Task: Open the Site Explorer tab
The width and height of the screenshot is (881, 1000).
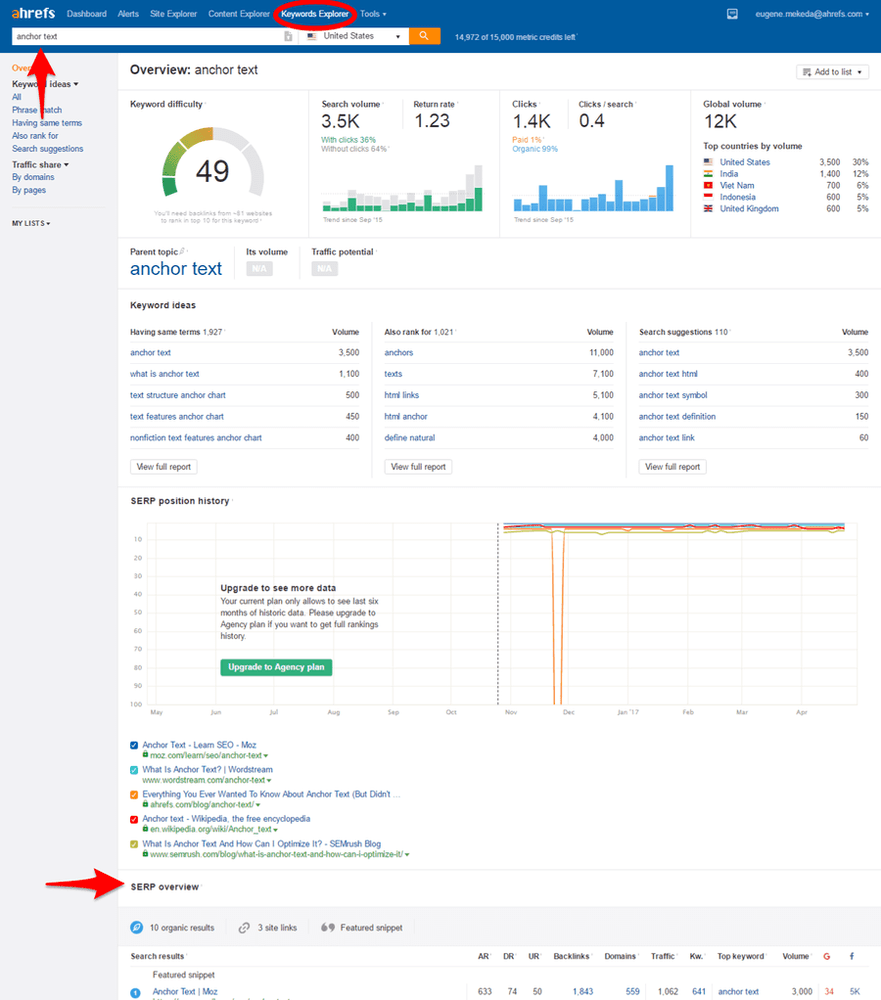Action: [x=174, y=14]
